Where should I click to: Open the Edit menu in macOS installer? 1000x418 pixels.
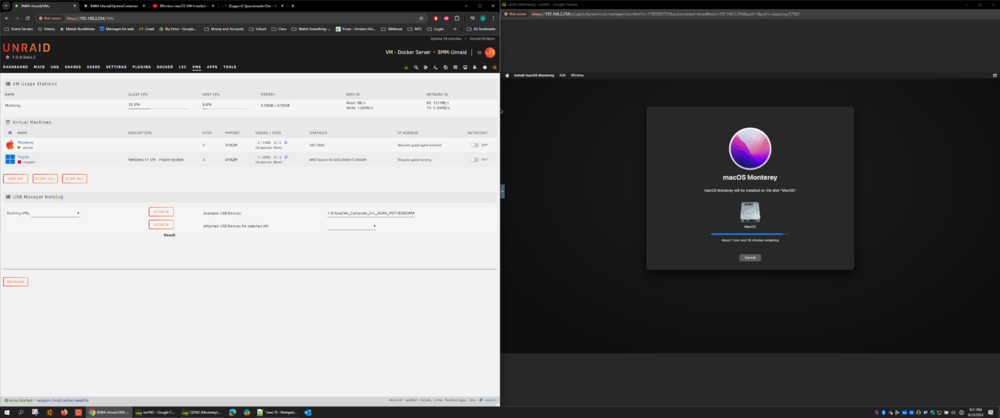(562, 75)
